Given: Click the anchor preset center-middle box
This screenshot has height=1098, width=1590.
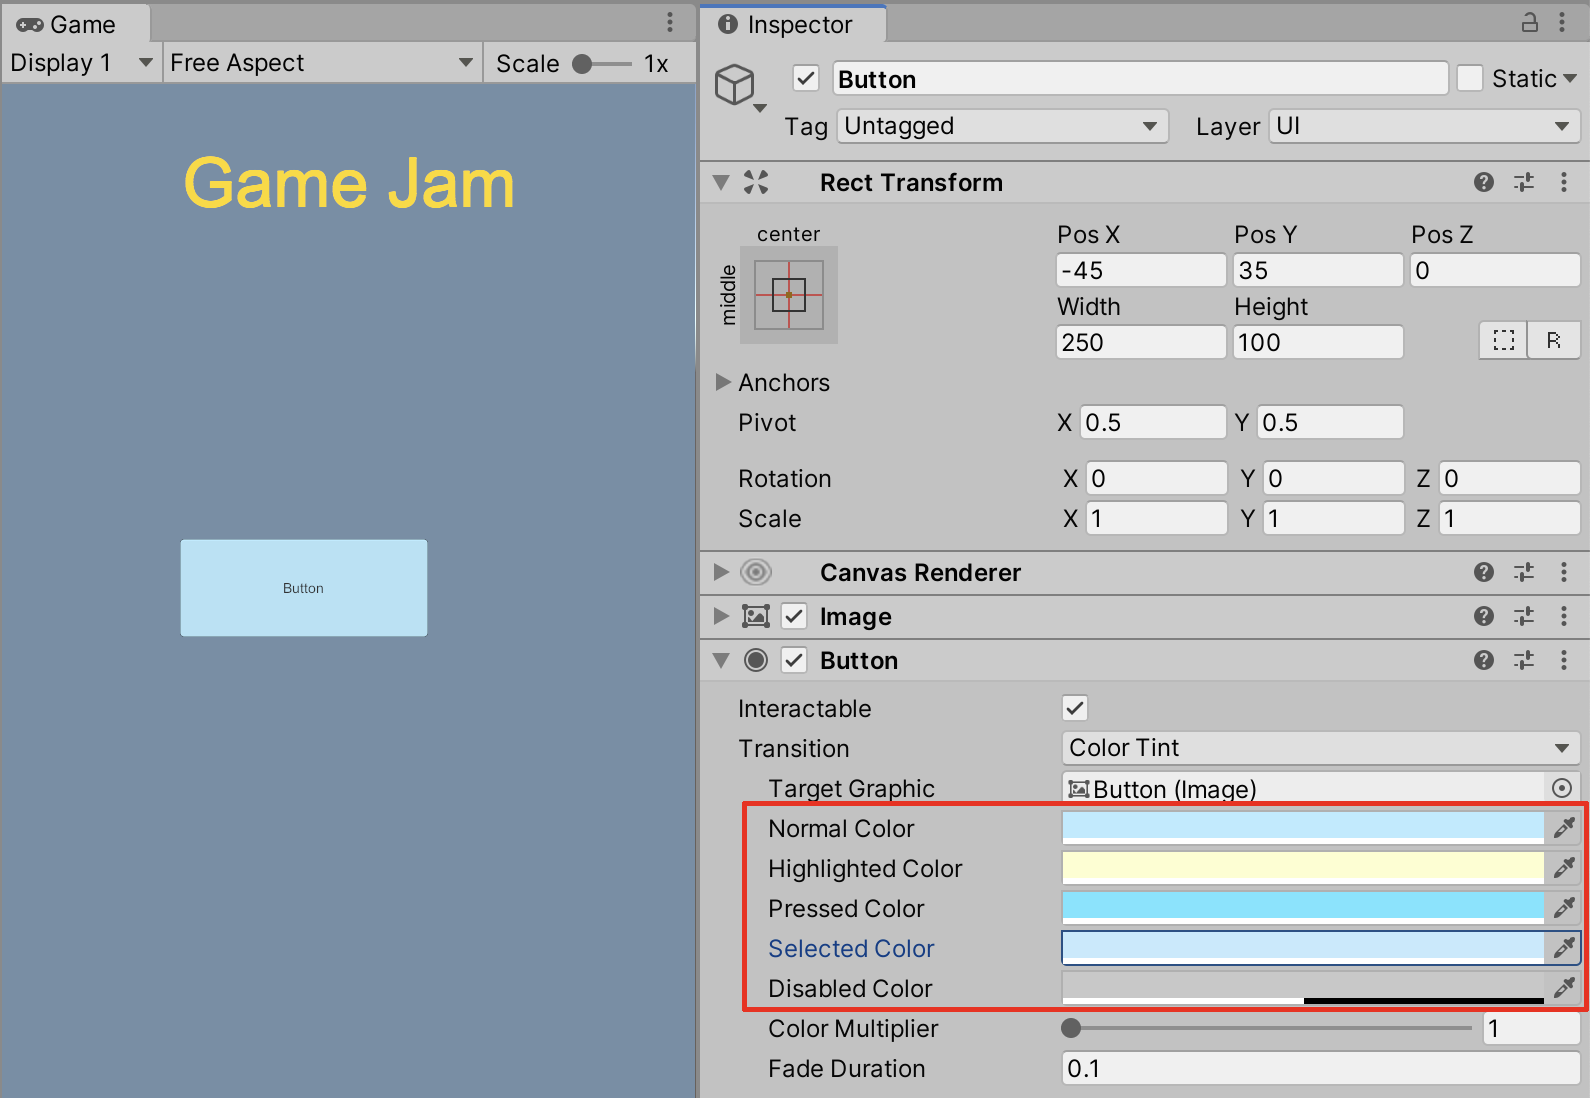Looking at the screenshot, I should pyautogui.click(x=789, y=295).
